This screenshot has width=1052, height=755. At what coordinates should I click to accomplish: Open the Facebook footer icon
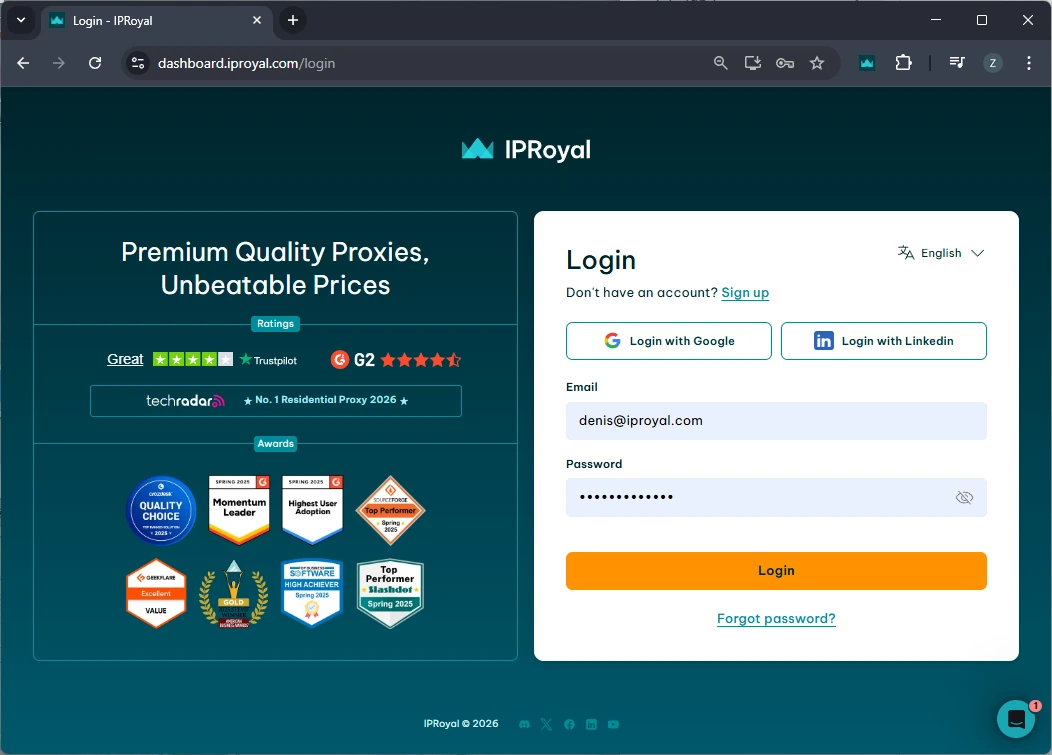569,724
